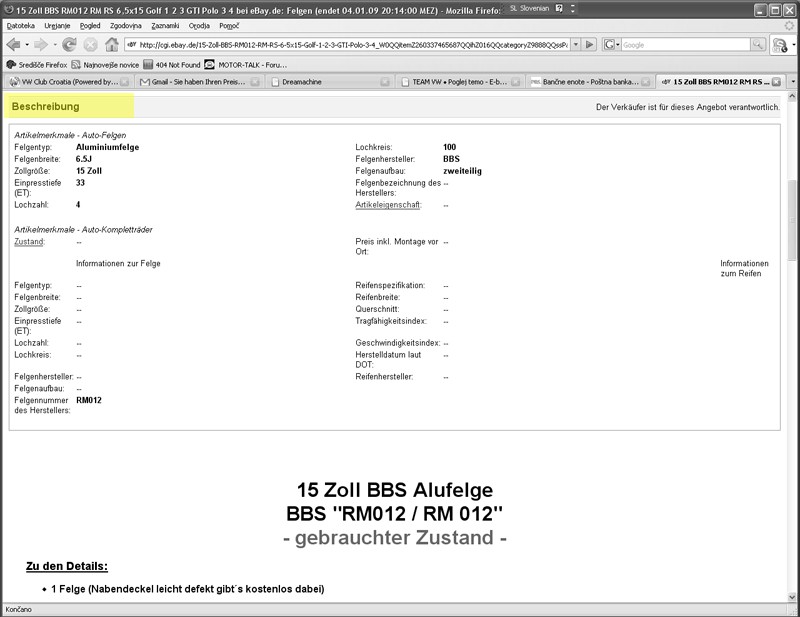Click the 'BBS' Felgenhersteller value
Screen dimensions: 800x617
coord(452,159)
